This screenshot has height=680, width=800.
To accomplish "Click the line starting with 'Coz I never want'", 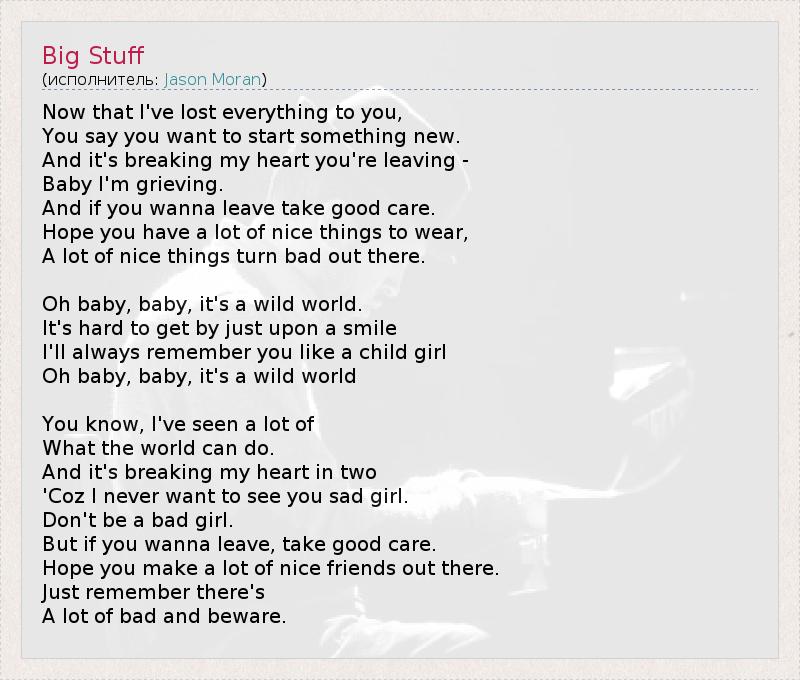I will pos(225,496).
